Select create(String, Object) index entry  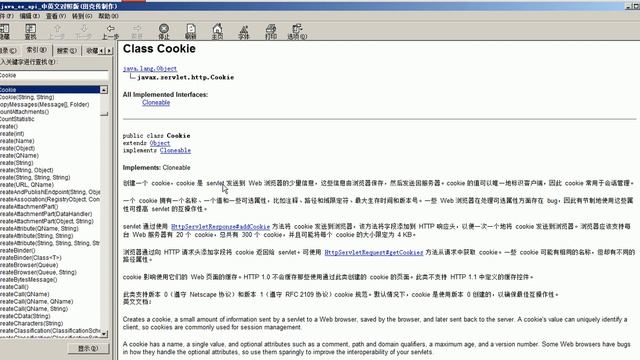coord(27,170)
